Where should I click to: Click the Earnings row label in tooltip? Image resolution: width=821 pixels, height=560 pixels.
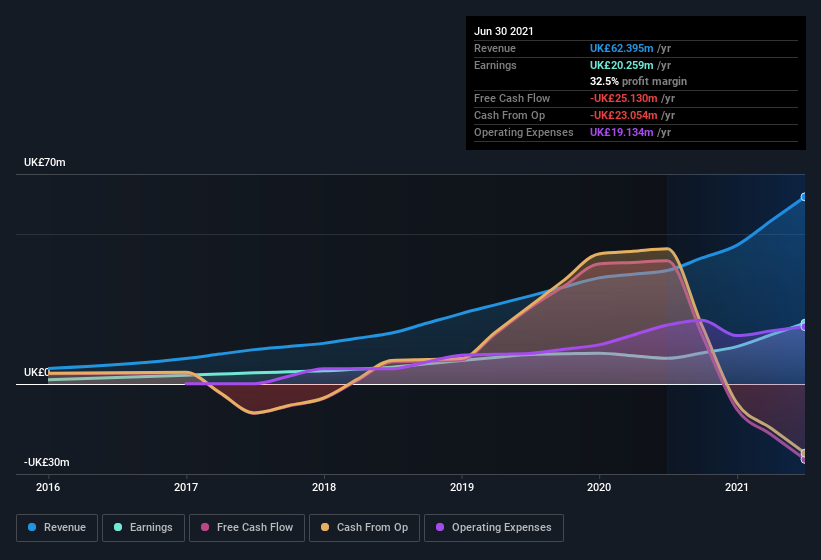point(495,65)
